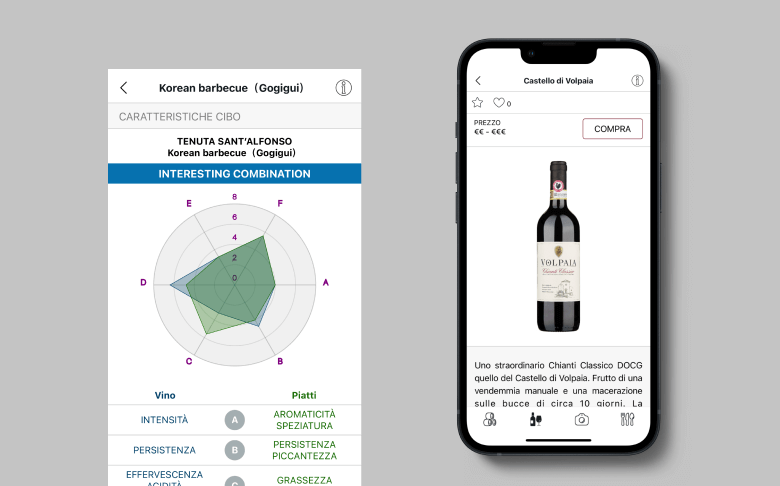
Task: Open the camera scanner icon
Action: pos(582,420)
